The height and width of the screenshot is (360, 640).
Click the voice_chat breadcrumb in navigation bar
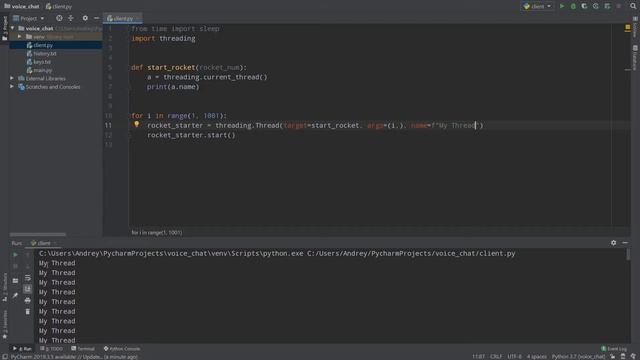pos(22,7)
